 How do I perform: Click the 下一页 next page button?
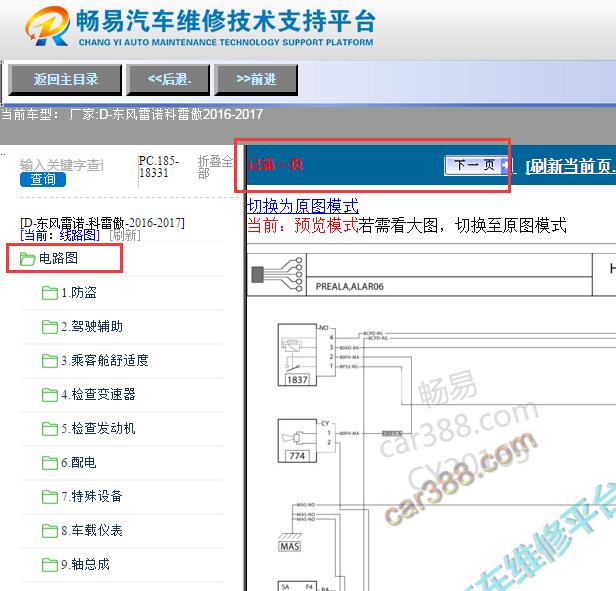477,165
